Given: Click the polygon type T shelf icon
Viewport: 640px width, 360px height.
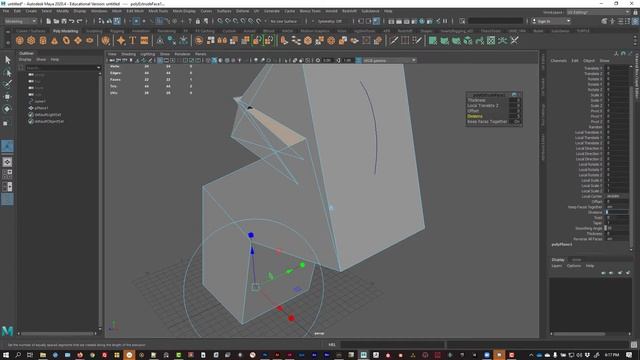Looking at the screenshot, I should point(133,40).
